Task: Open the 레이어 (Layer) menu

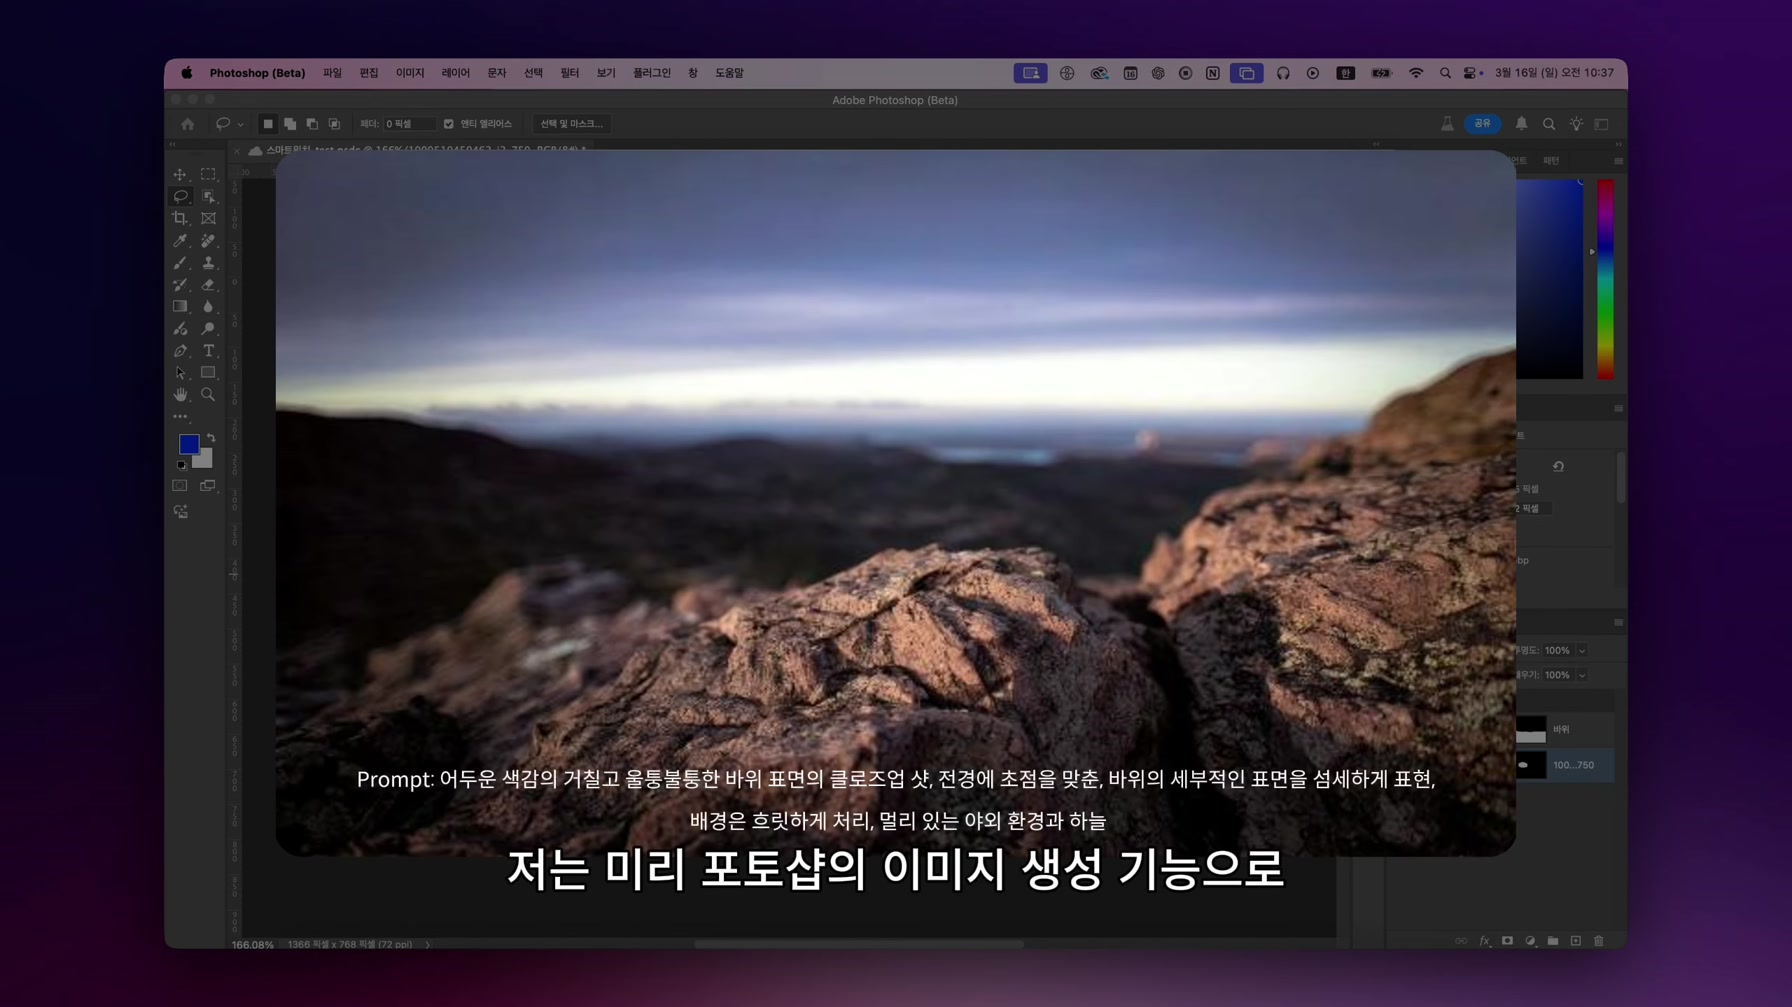Action: [x=456, y=73]
